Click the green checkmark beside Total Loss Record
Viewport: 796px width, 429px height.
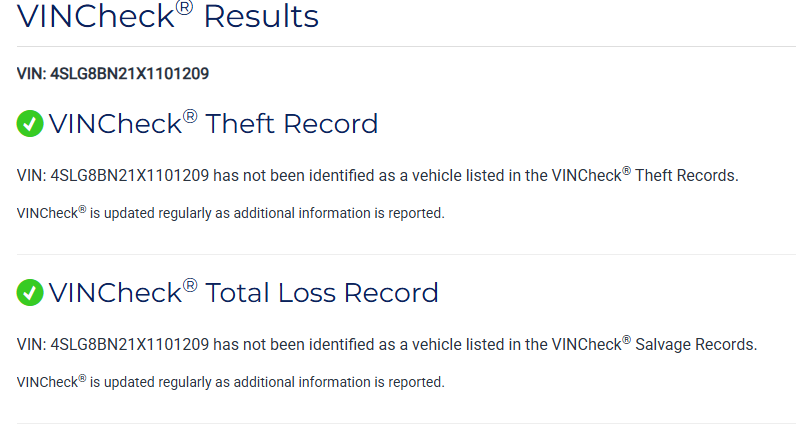(30, 293)
